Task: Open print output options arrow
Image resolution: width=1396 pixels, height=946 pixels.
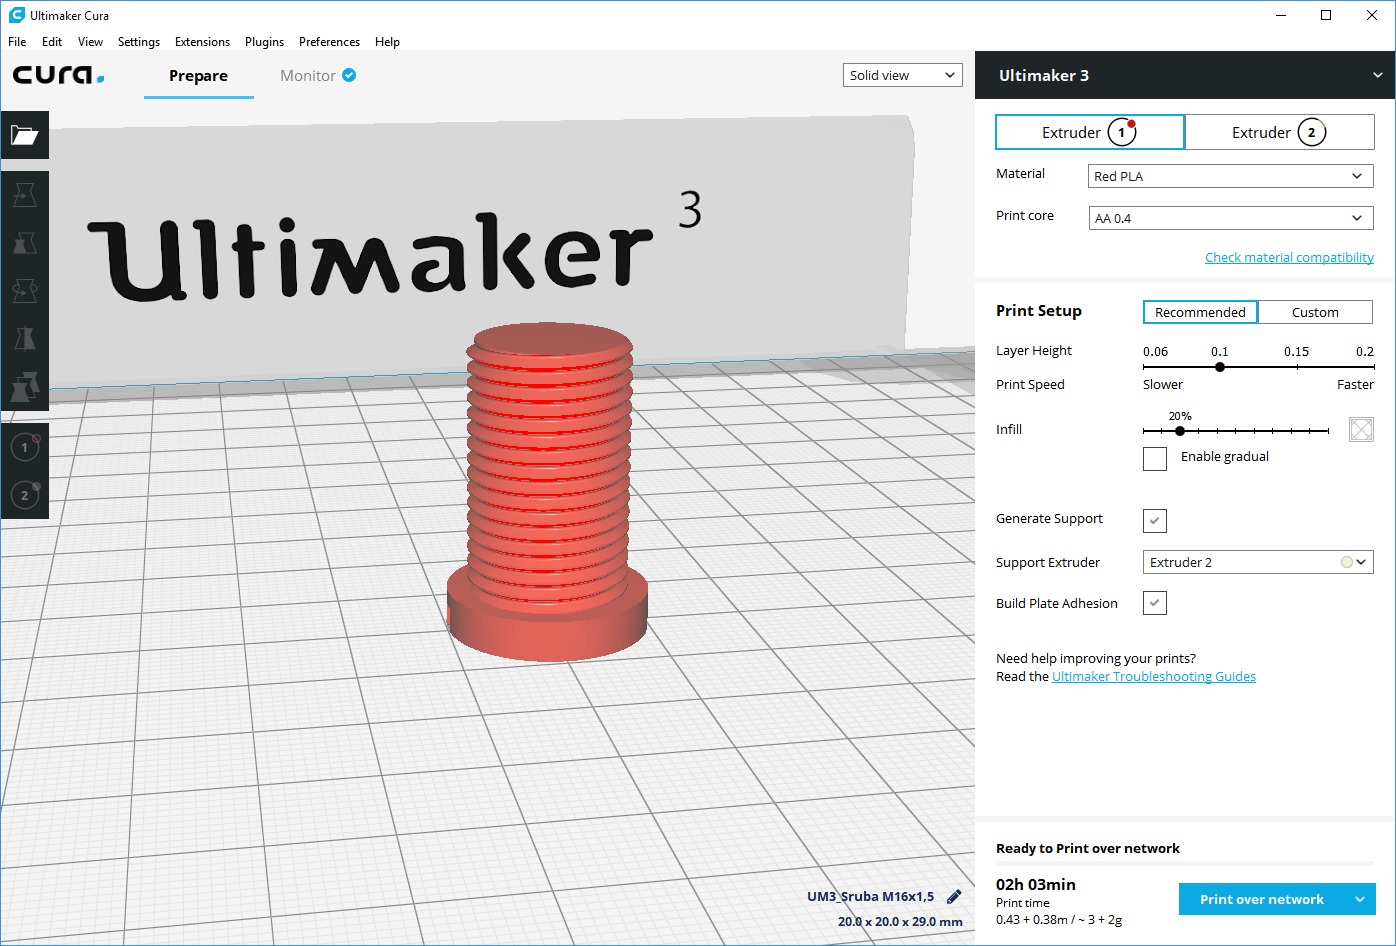Action: pyautogui.click(x=1360, y=899)
